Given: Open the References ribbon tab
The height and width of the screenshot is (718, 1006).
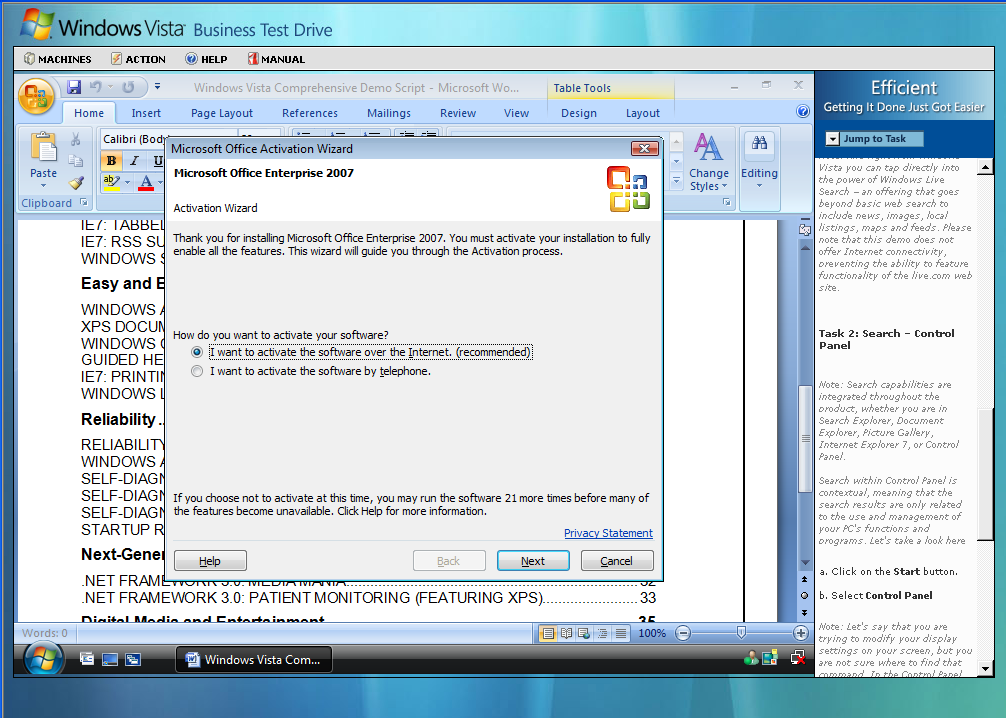Looking at the screenshot, I should coord(310,113).
